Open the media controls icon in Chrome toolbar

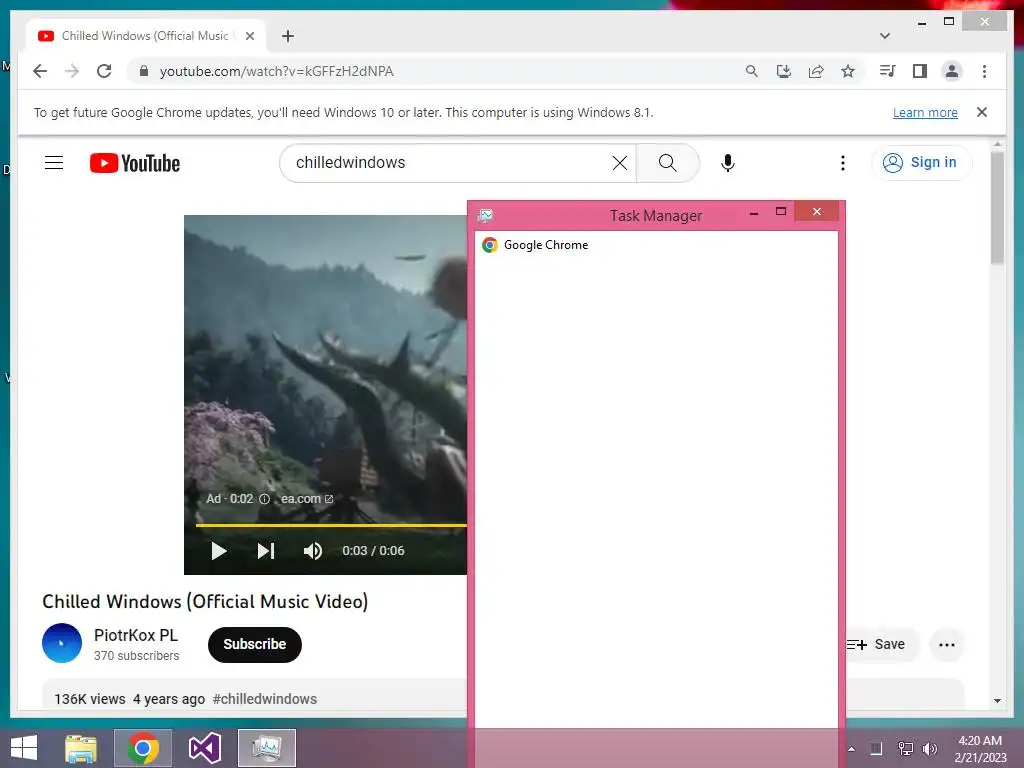[x=887, y=71]
